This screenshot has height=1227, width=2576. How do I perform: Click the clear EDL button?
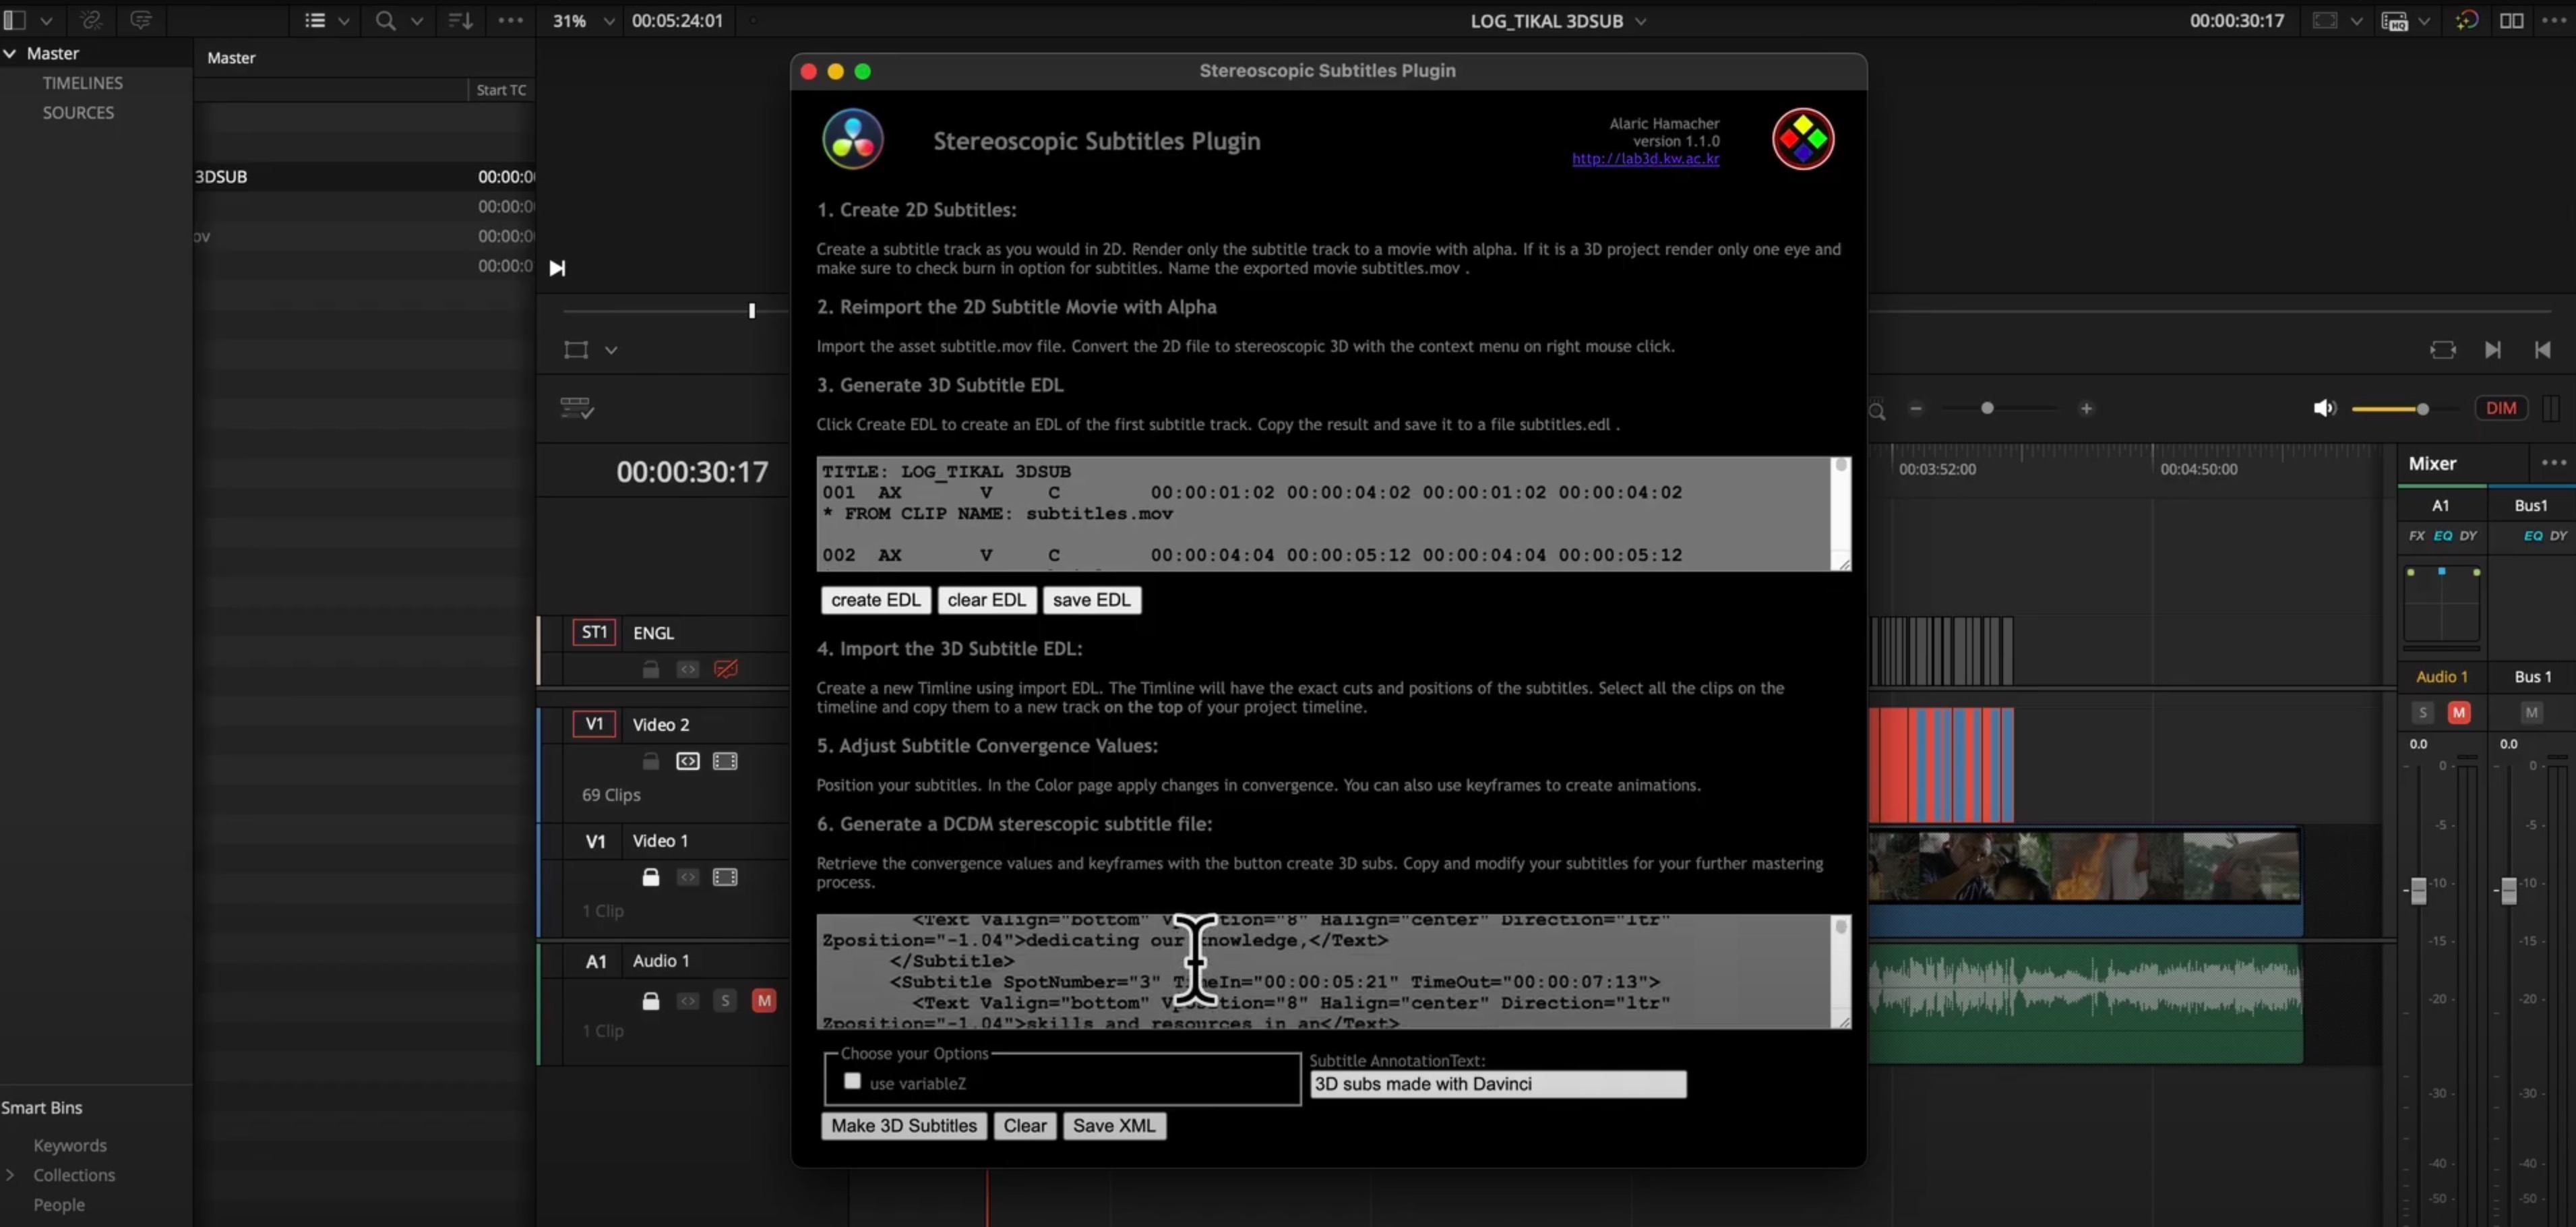[x=987, y=600]
